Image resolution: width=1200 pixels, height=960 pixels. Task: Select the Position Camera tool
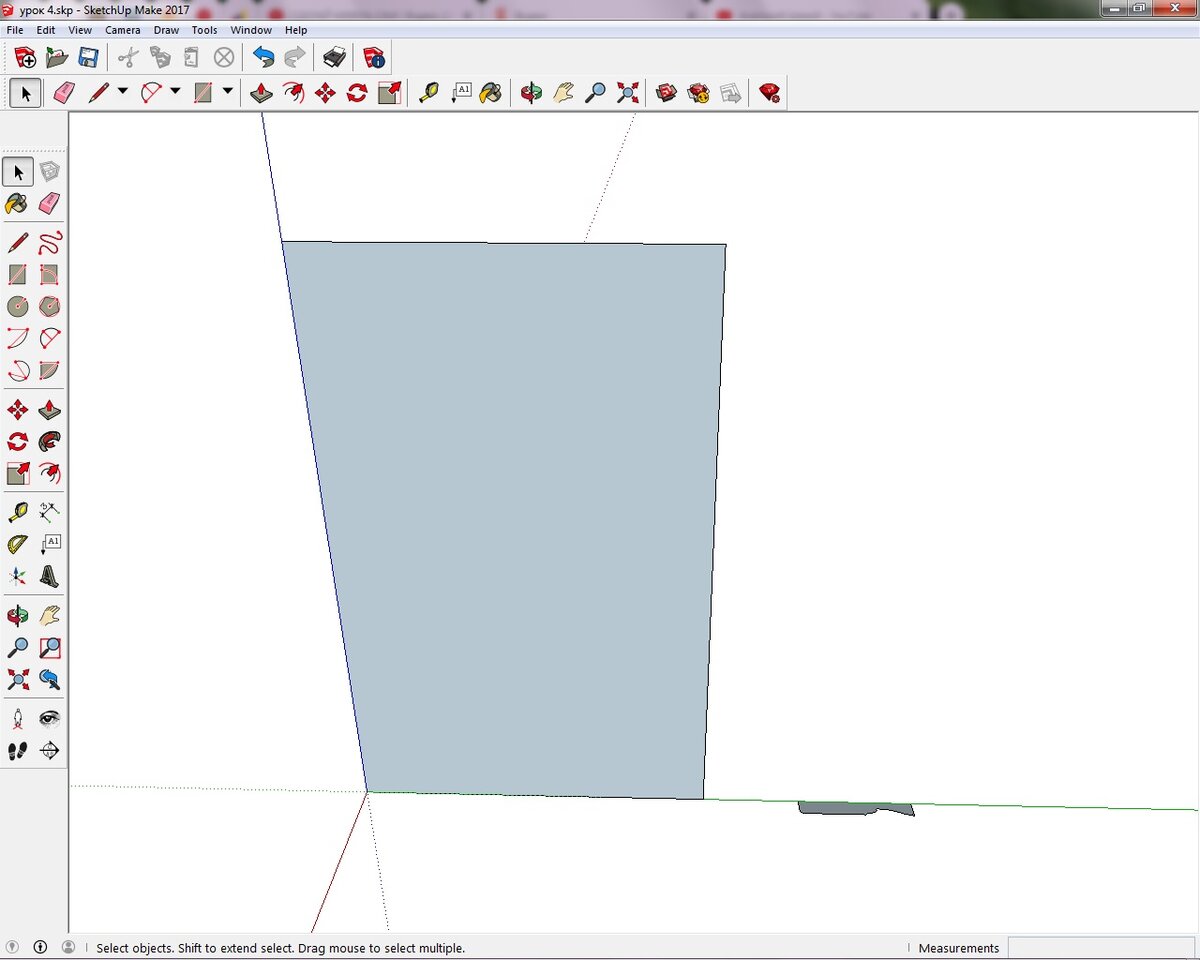click(x=17, y=718)
